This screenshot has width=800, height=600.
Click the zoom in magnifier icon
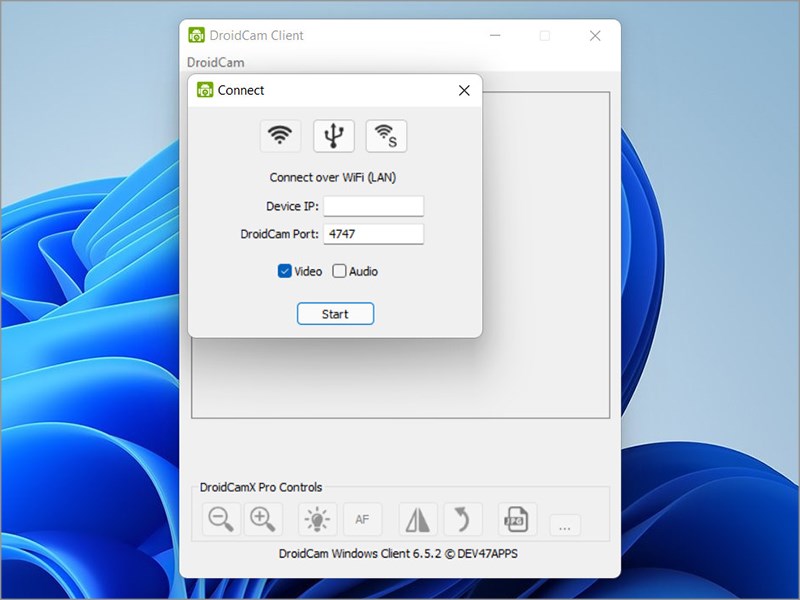tap(263, 519)
